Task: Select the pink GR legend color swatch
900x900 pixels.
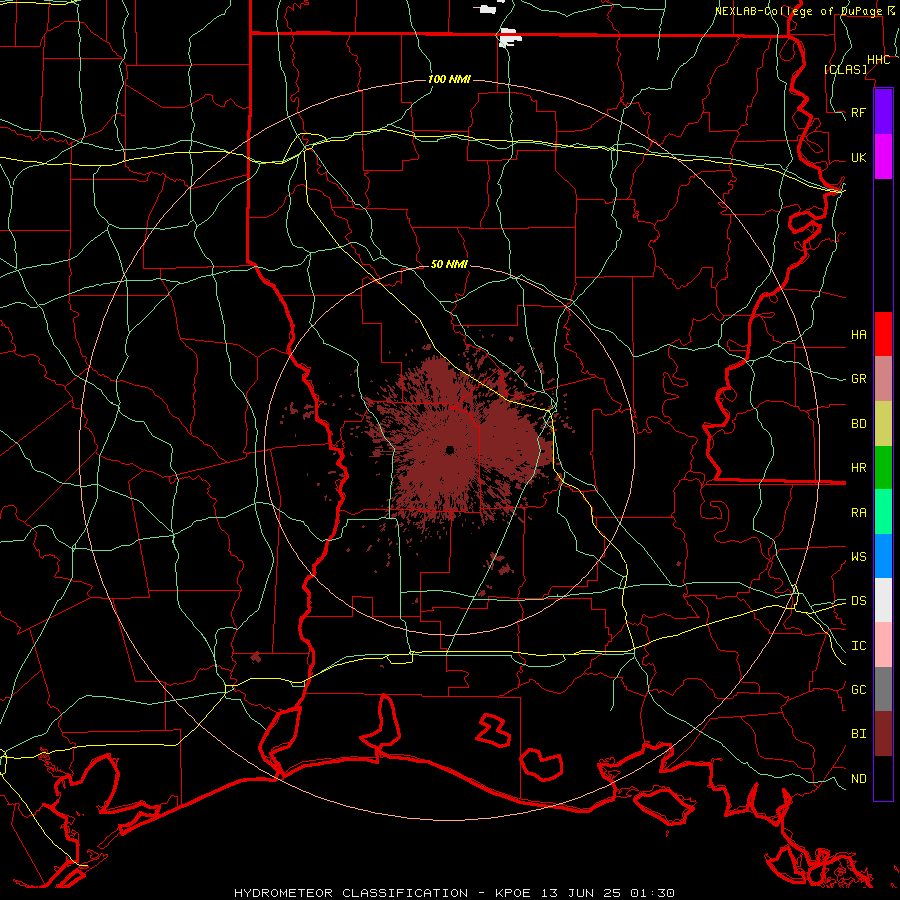Action: [883, 379]
